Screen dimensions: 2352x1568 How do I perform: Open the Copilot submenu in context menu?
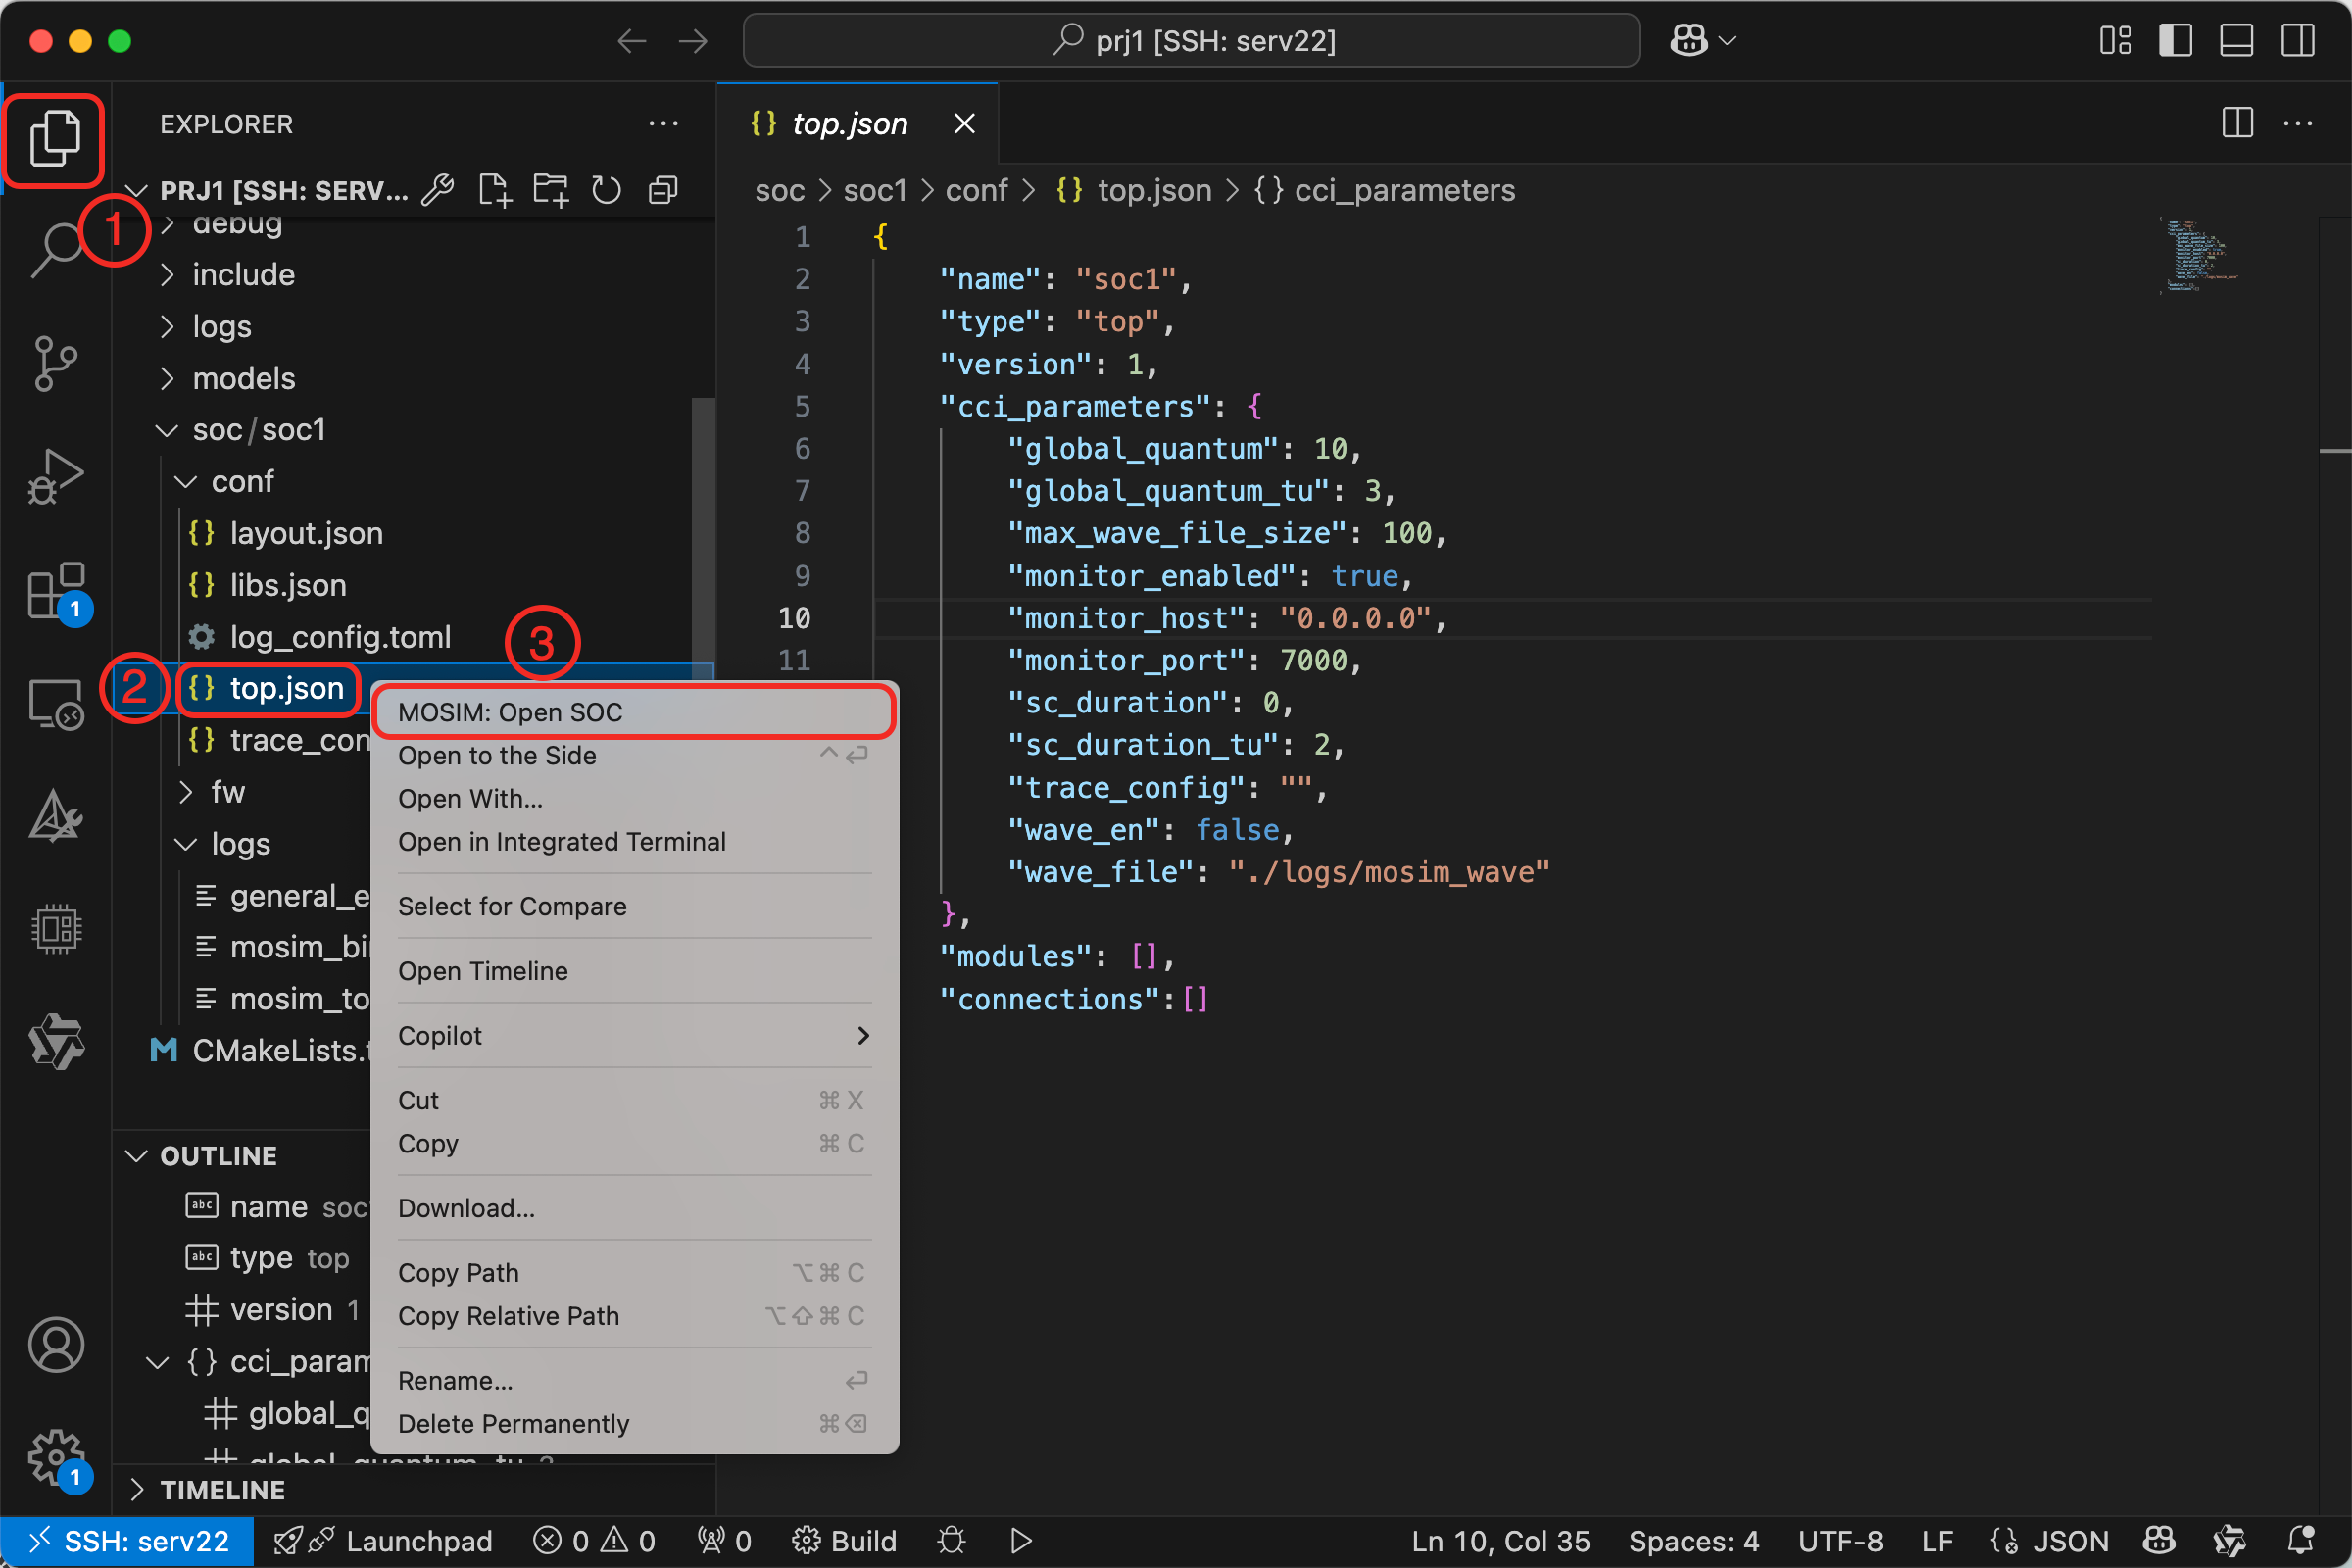(x=634, y=1036)
